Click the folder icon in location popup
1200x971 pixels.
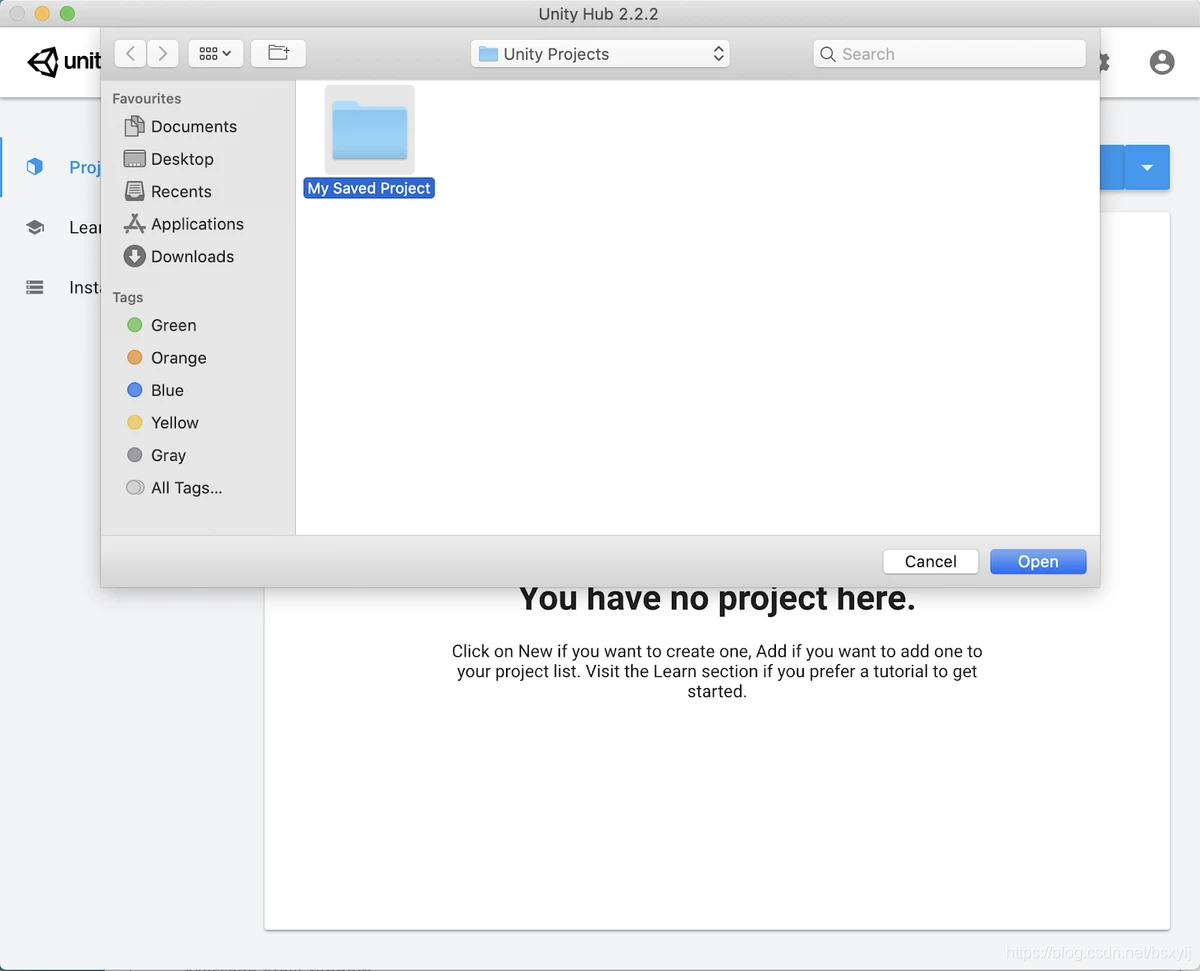(488, 54)
